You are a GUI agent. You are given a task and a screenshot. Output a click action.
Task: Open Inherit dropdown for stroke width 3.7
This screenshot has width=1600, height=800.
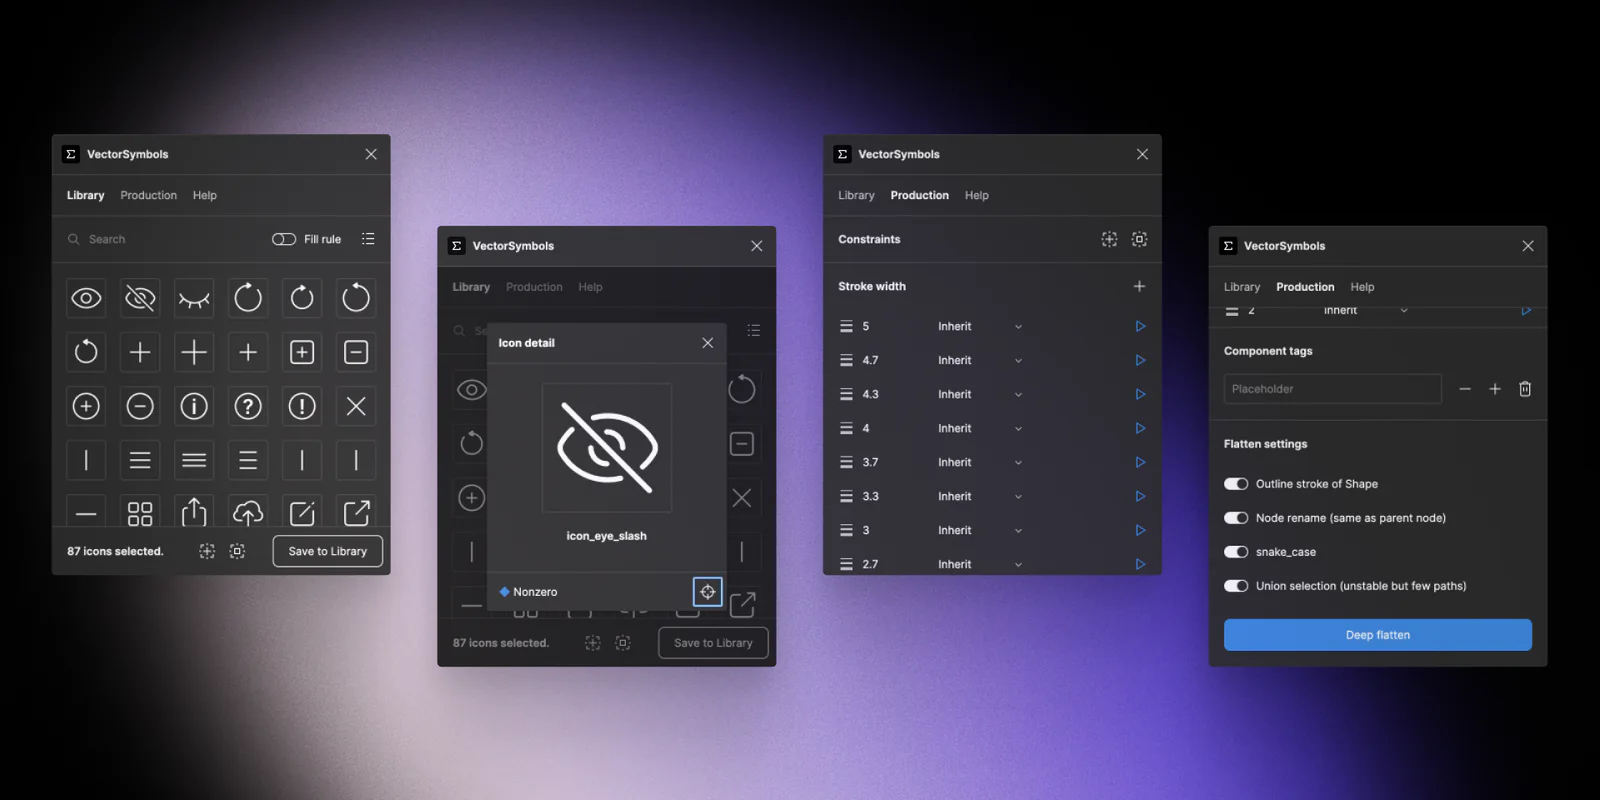[980, 462]
